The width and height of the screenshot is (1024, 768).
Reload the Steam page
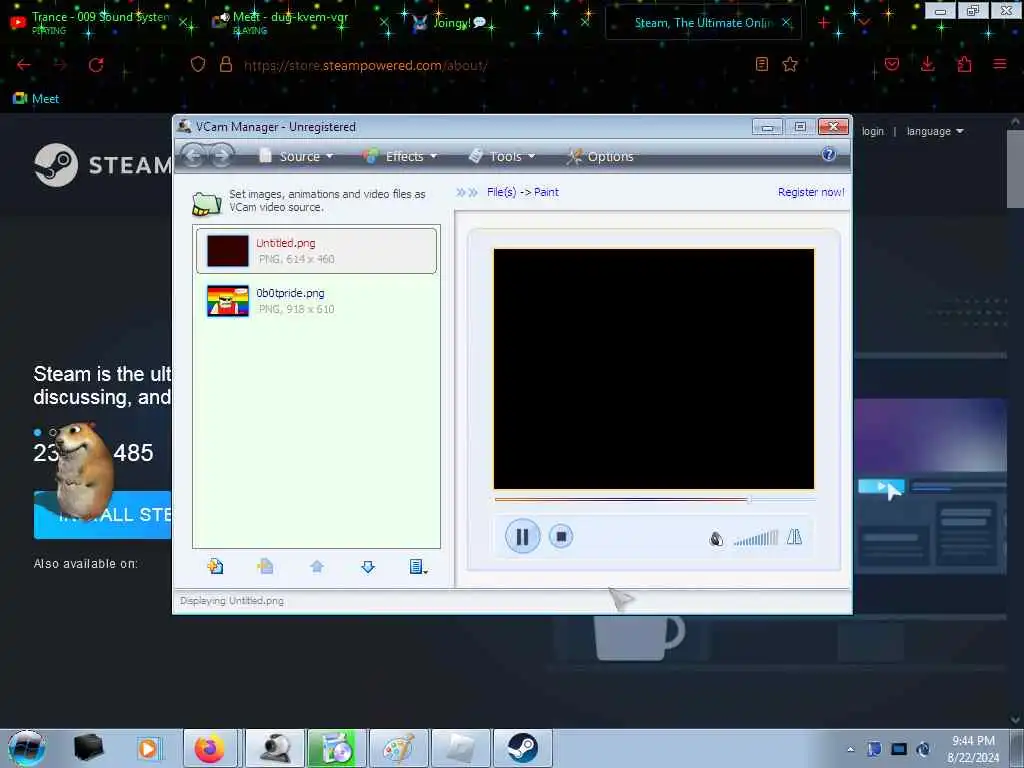(x=96, y=65)
